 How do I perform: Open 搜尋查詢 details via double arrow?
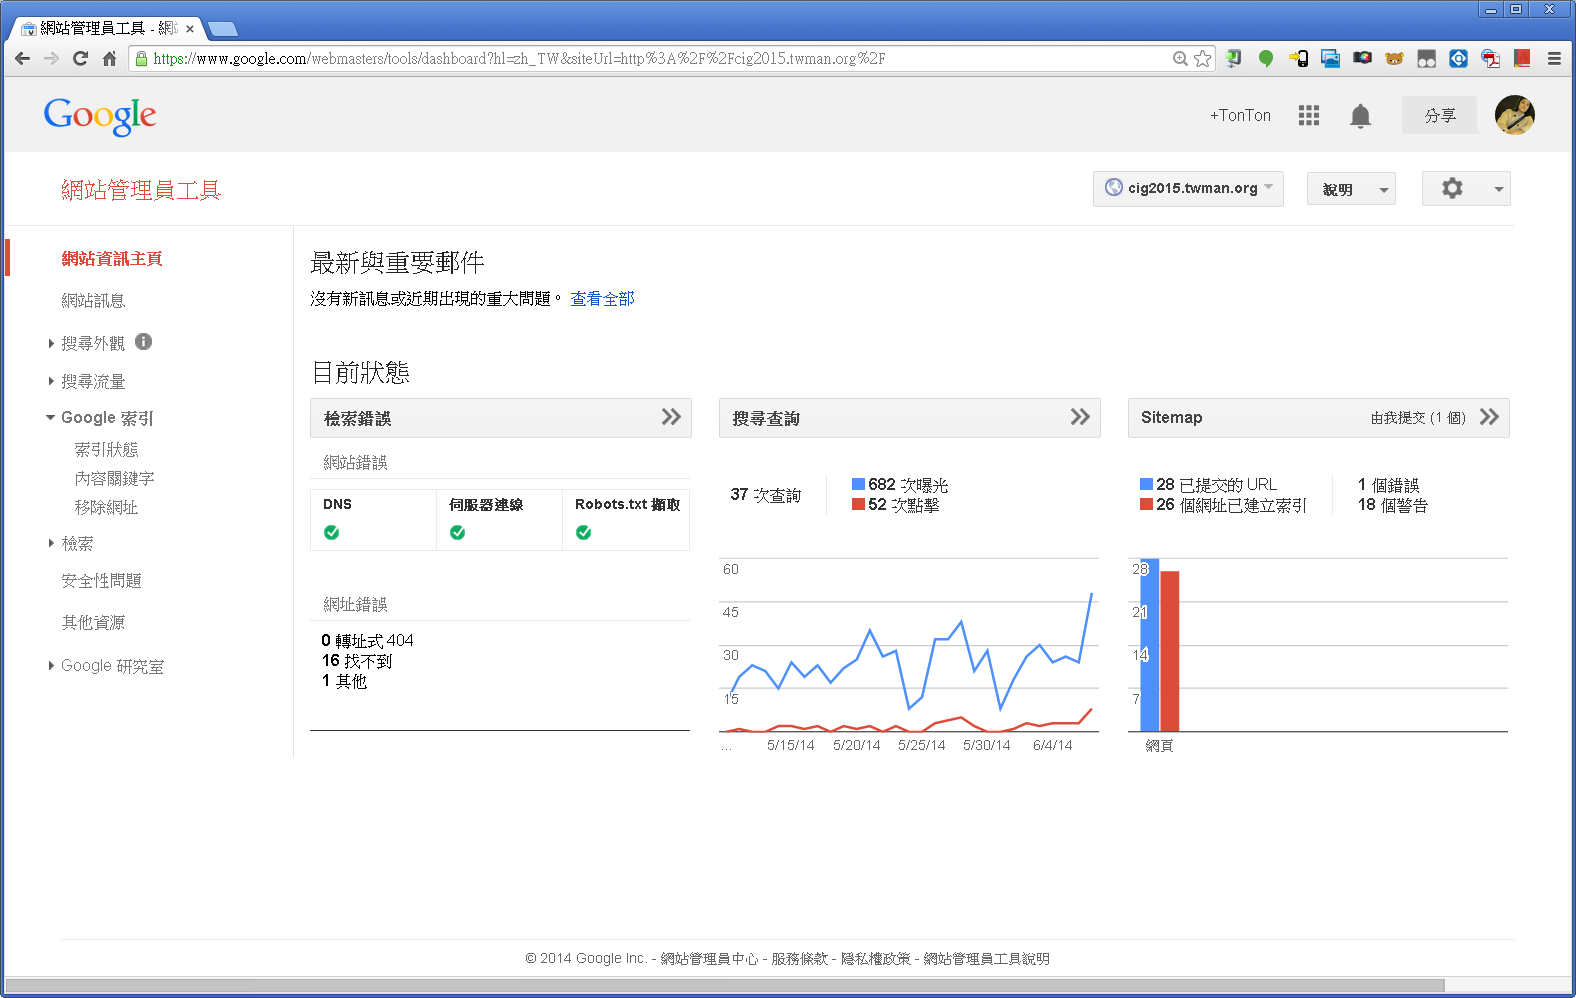pos(1080,417)
